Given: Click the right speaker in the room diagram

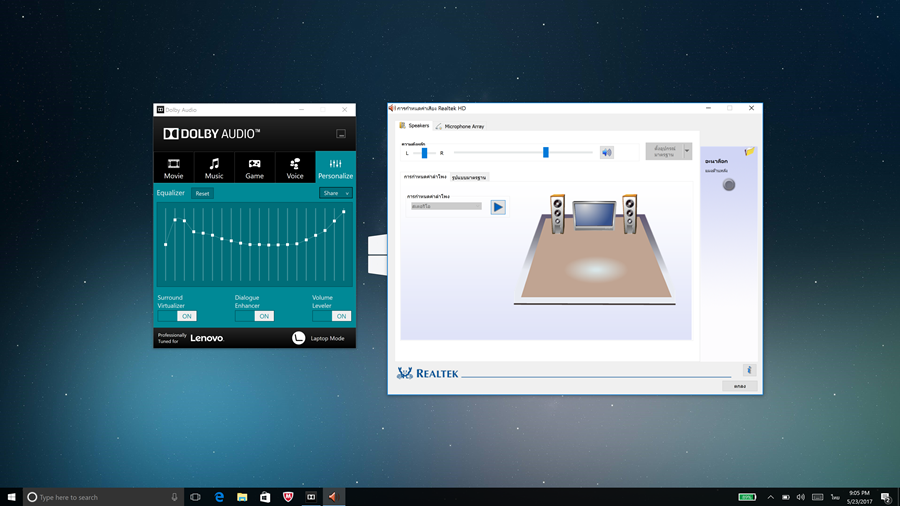Looking at the screenshot, I should [630, 214].
